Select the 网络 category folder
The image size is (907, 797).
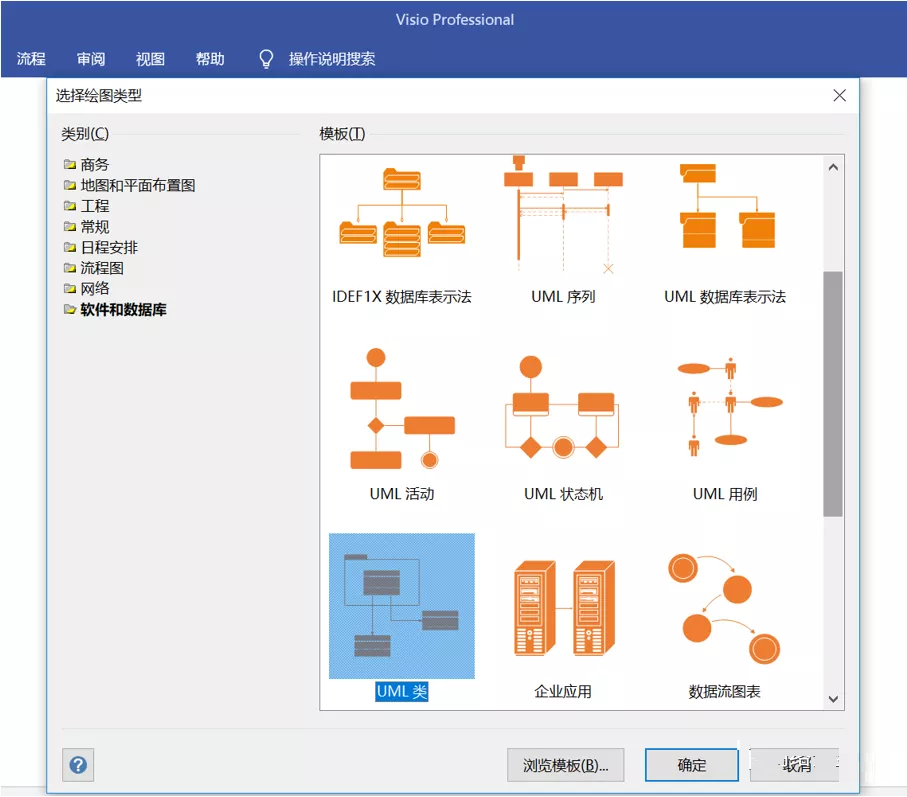[x=86, y=289]
